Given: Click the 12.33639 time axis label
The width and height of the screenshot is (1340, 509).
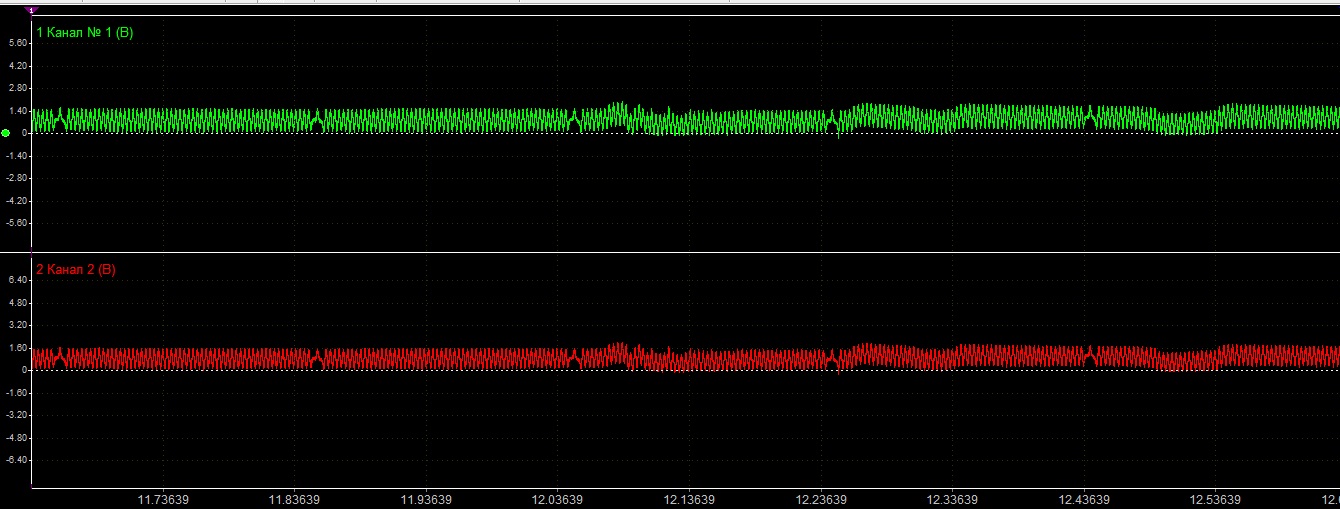Looking at the screenshot, I should 950,499.
